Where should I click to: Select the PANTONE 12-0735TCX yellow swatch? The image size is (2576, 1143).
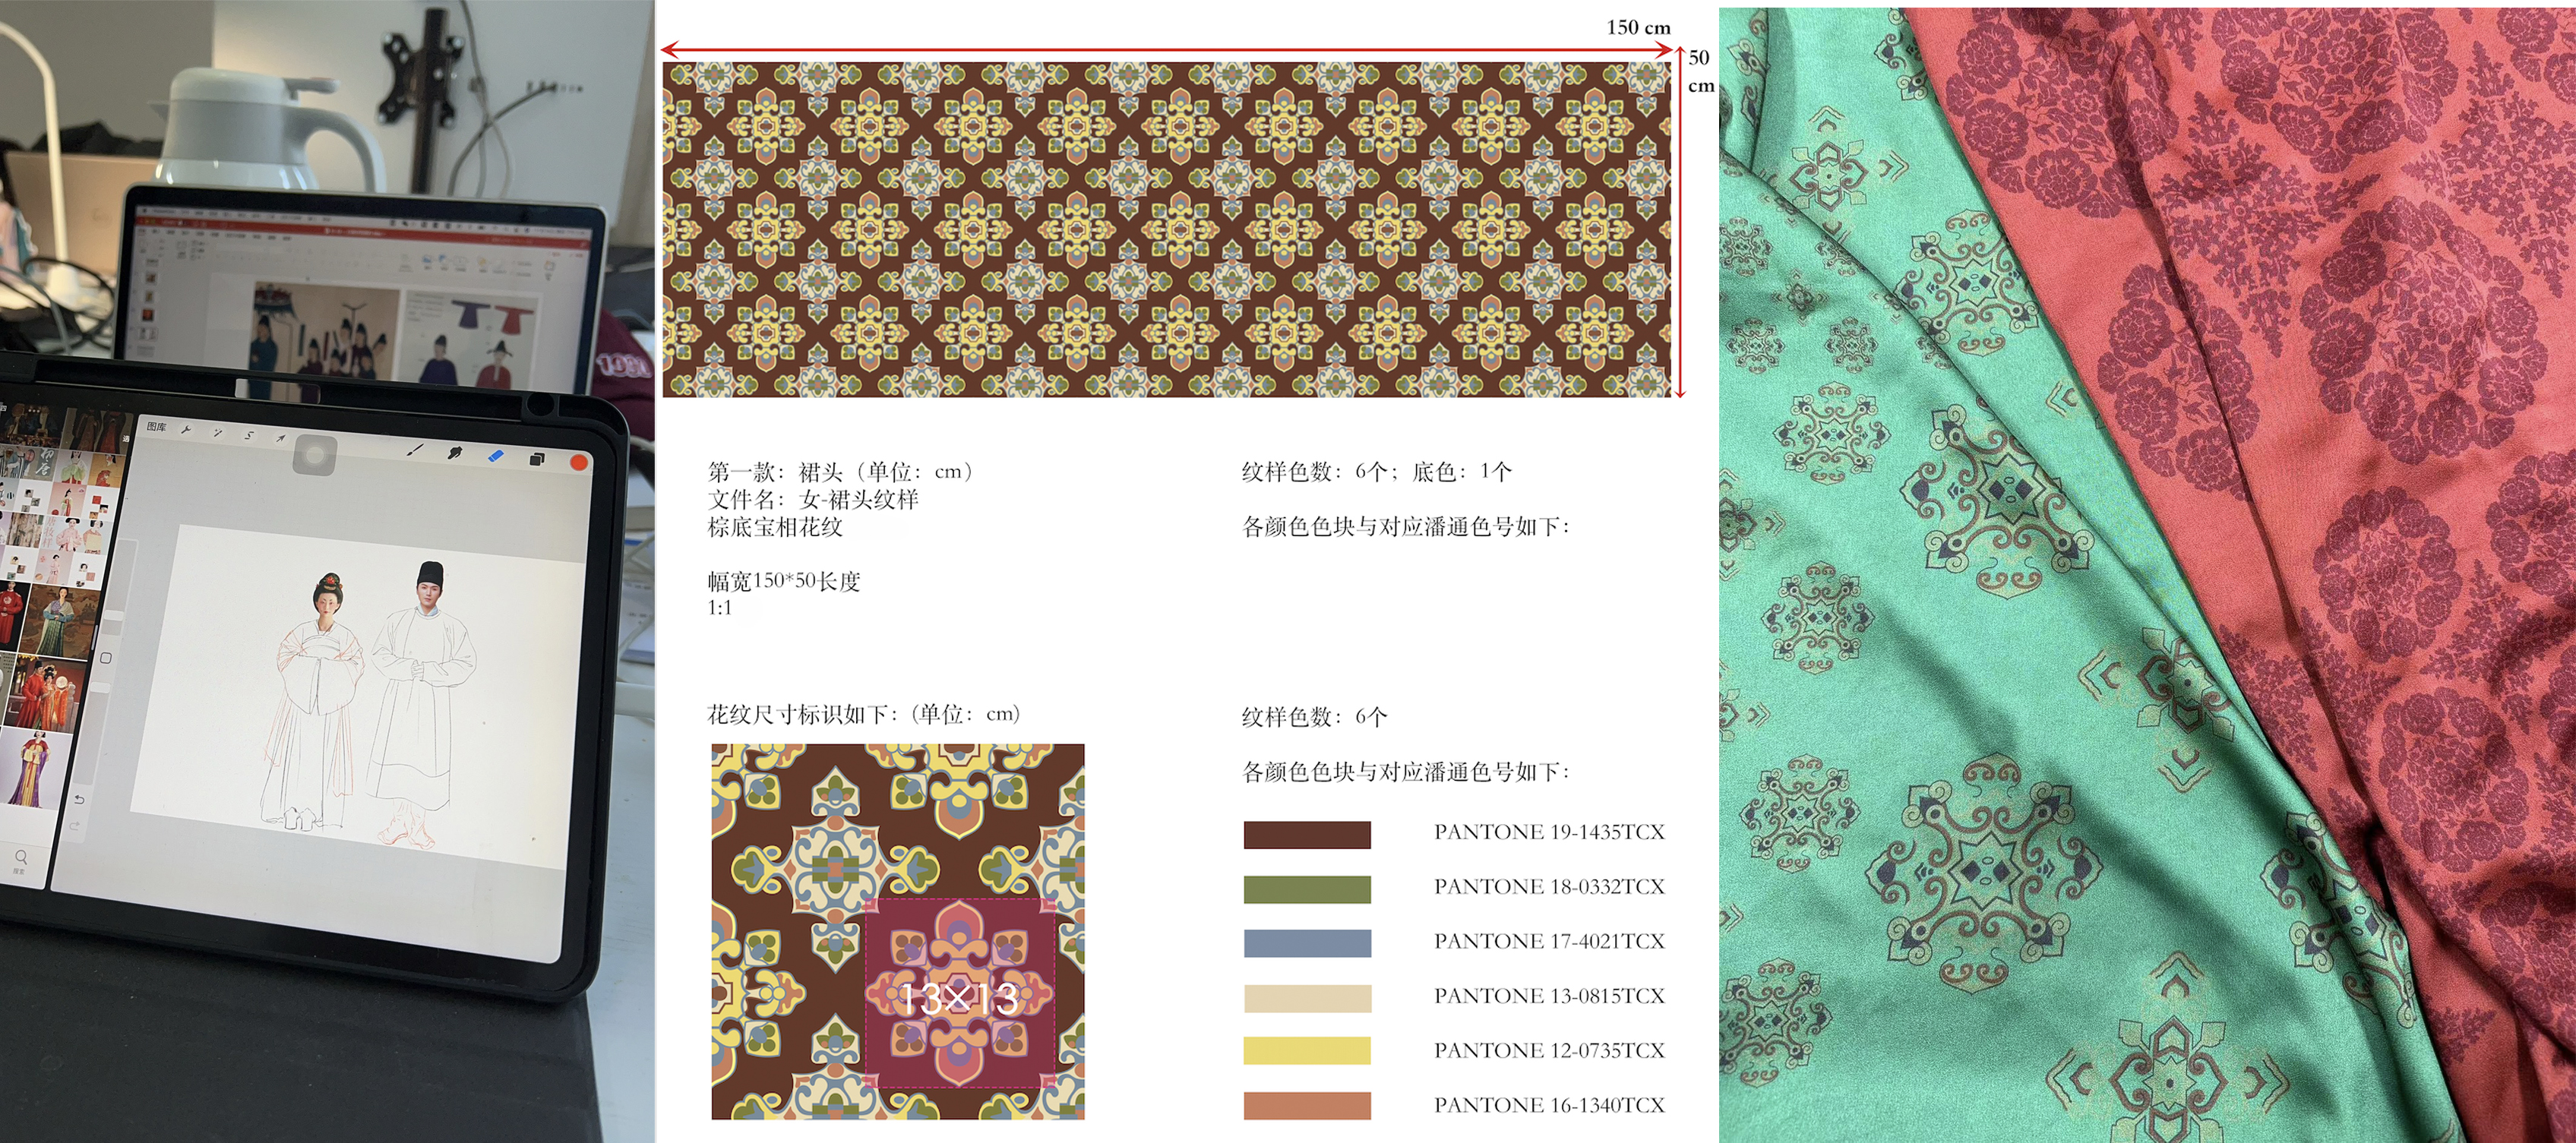(1307, 1051)
